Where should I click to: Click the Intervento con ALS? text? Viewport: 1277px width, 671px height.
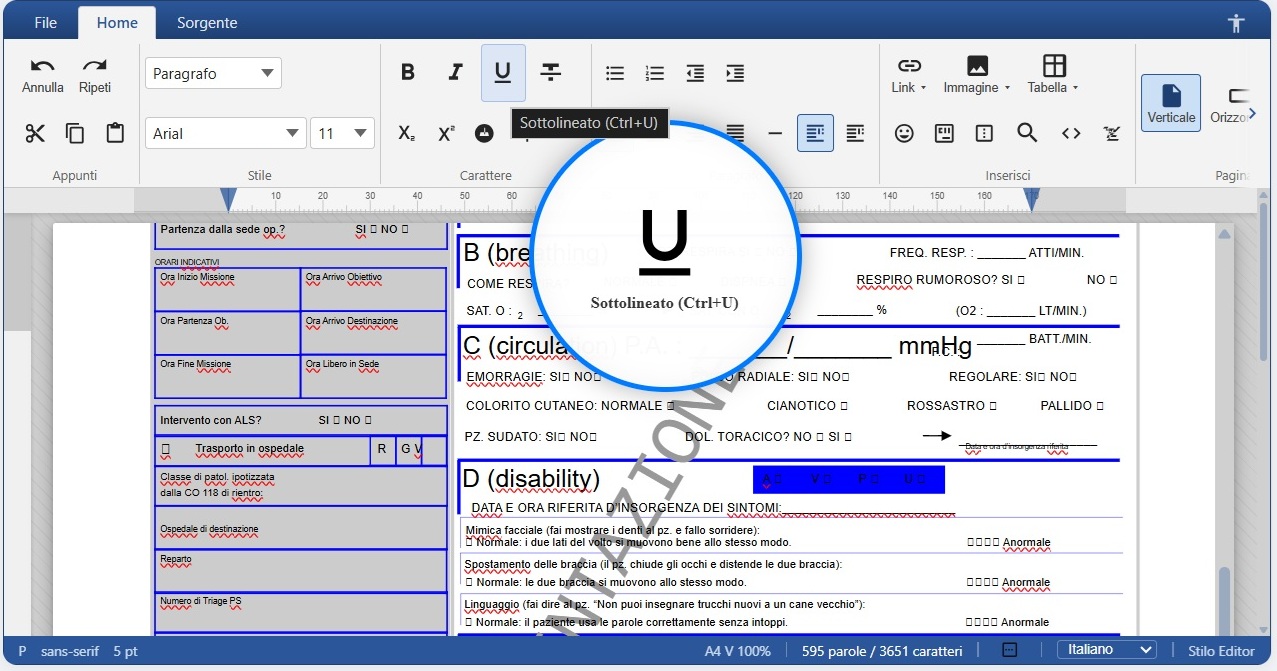click(x=210, y=420)
